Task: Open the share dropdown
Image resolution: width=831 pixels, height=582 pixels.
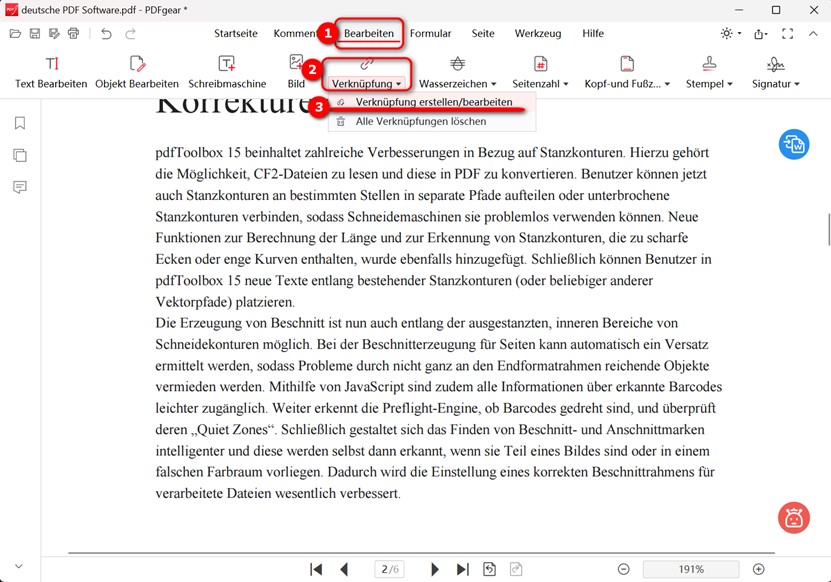Action: click(x=761, y=34)
